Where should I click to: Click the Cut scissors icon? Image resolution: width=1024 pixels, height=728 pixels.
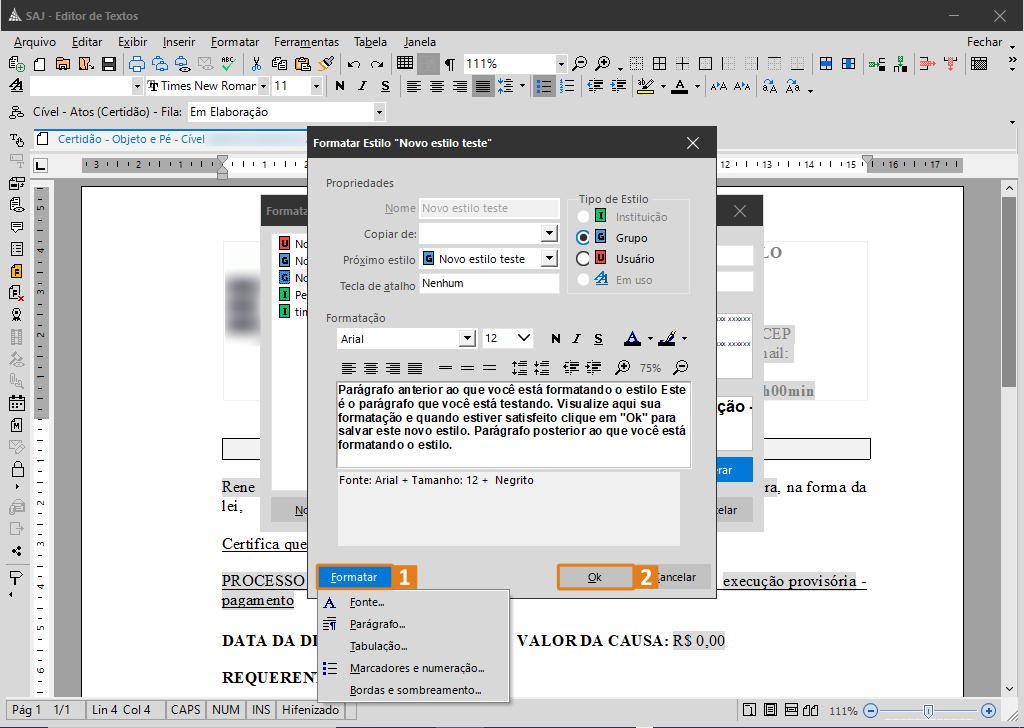(x=256, y=64)
